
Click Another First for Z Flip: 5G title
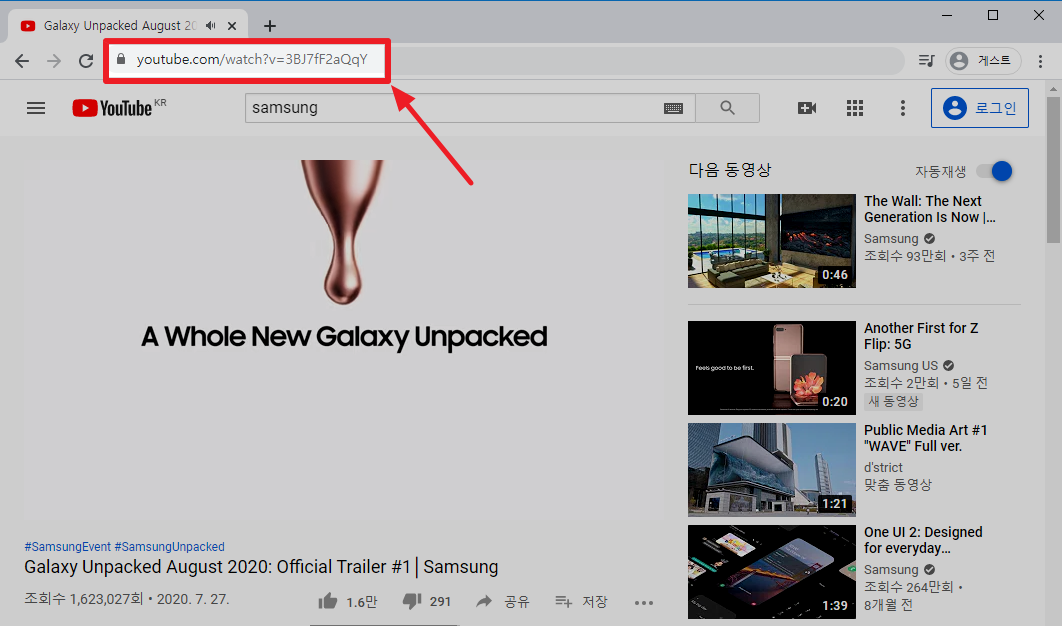[x=920, y=336]
